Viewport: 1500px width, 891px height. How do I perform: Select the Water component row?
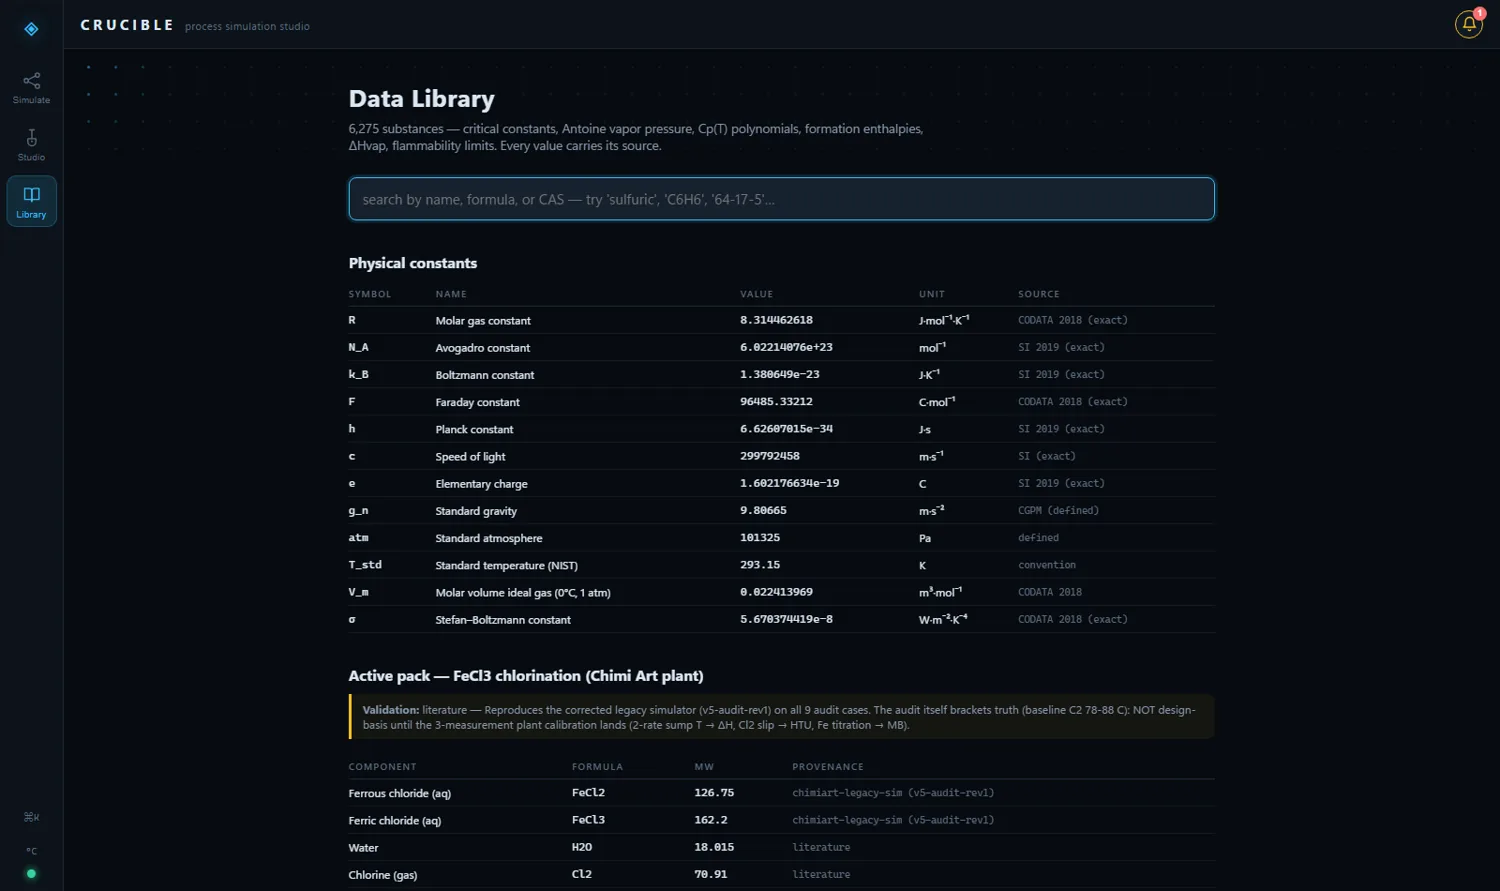coord(781,848)
